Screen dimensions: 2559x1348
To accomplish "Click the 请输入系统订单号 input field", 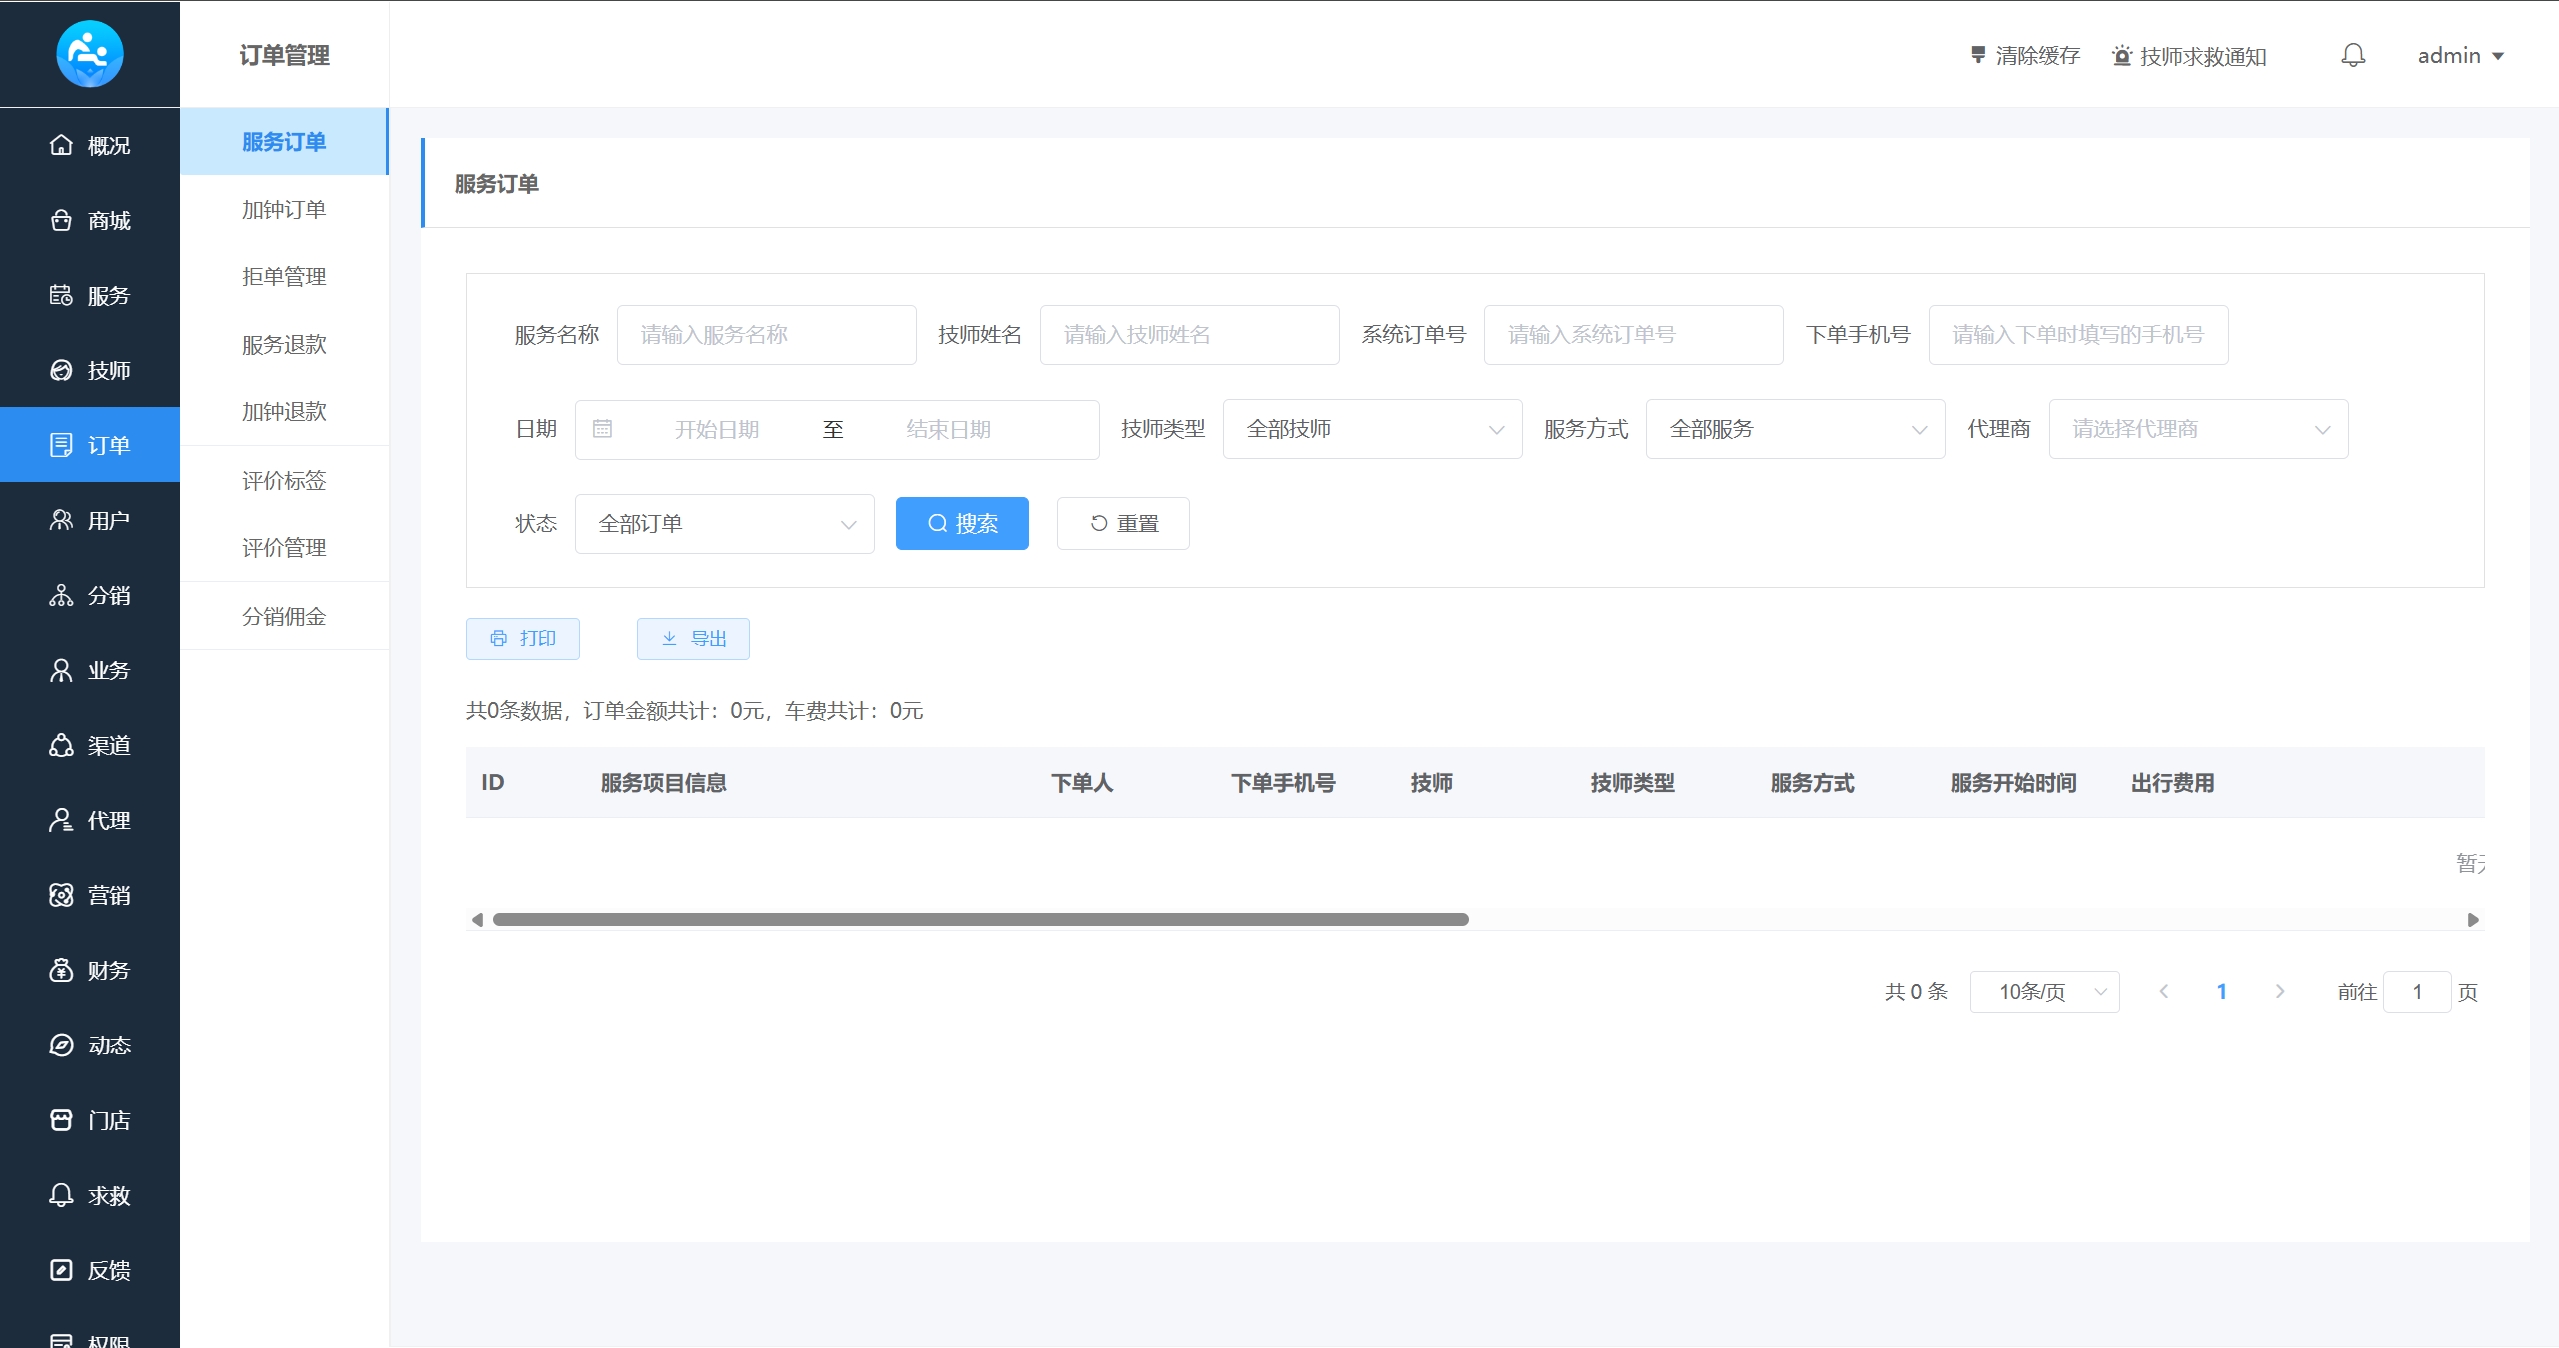I will click(x=1633, y=335).
